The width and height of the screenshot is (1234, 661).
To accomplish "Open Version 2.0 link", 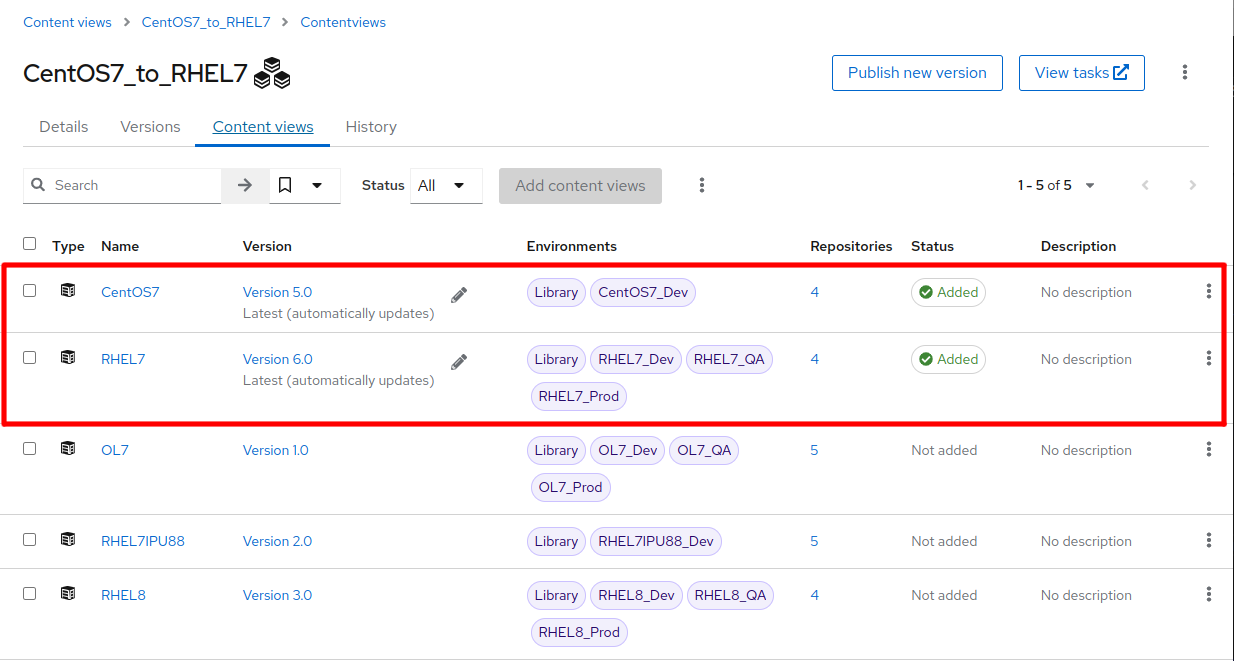I will 277,541.
